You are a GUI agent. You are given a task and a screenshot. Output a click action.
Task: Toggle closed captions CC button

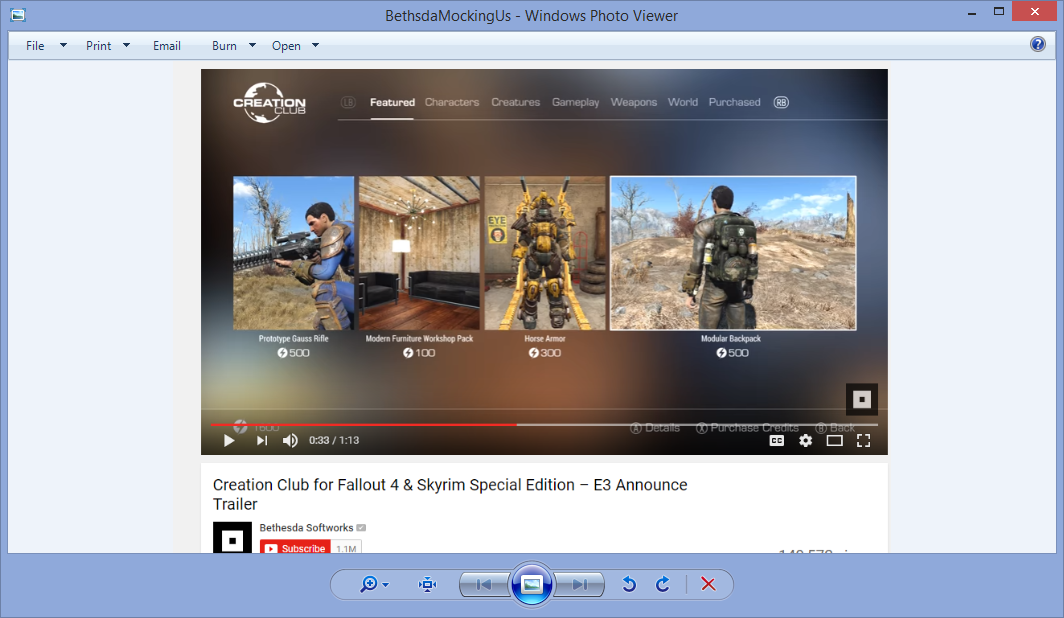tap(776, 441)
